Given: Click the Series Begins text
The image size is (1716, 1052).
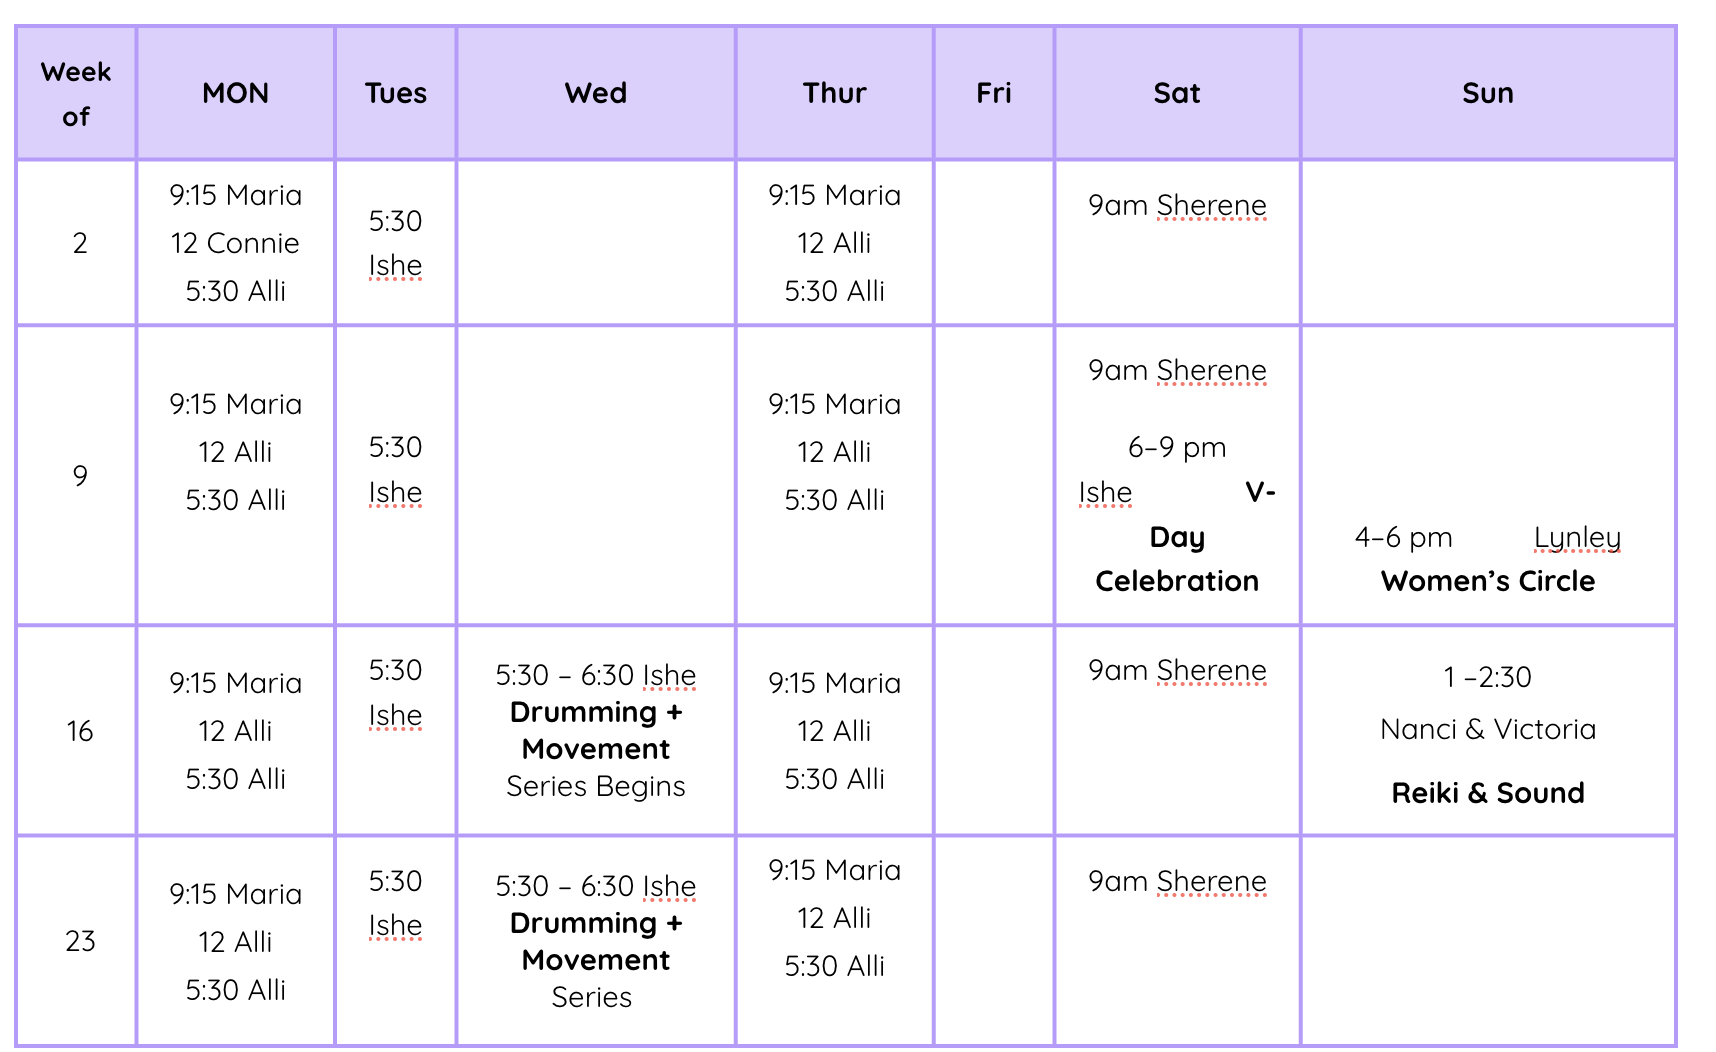Looking at the screenshot, I should (x=595, y=786).
